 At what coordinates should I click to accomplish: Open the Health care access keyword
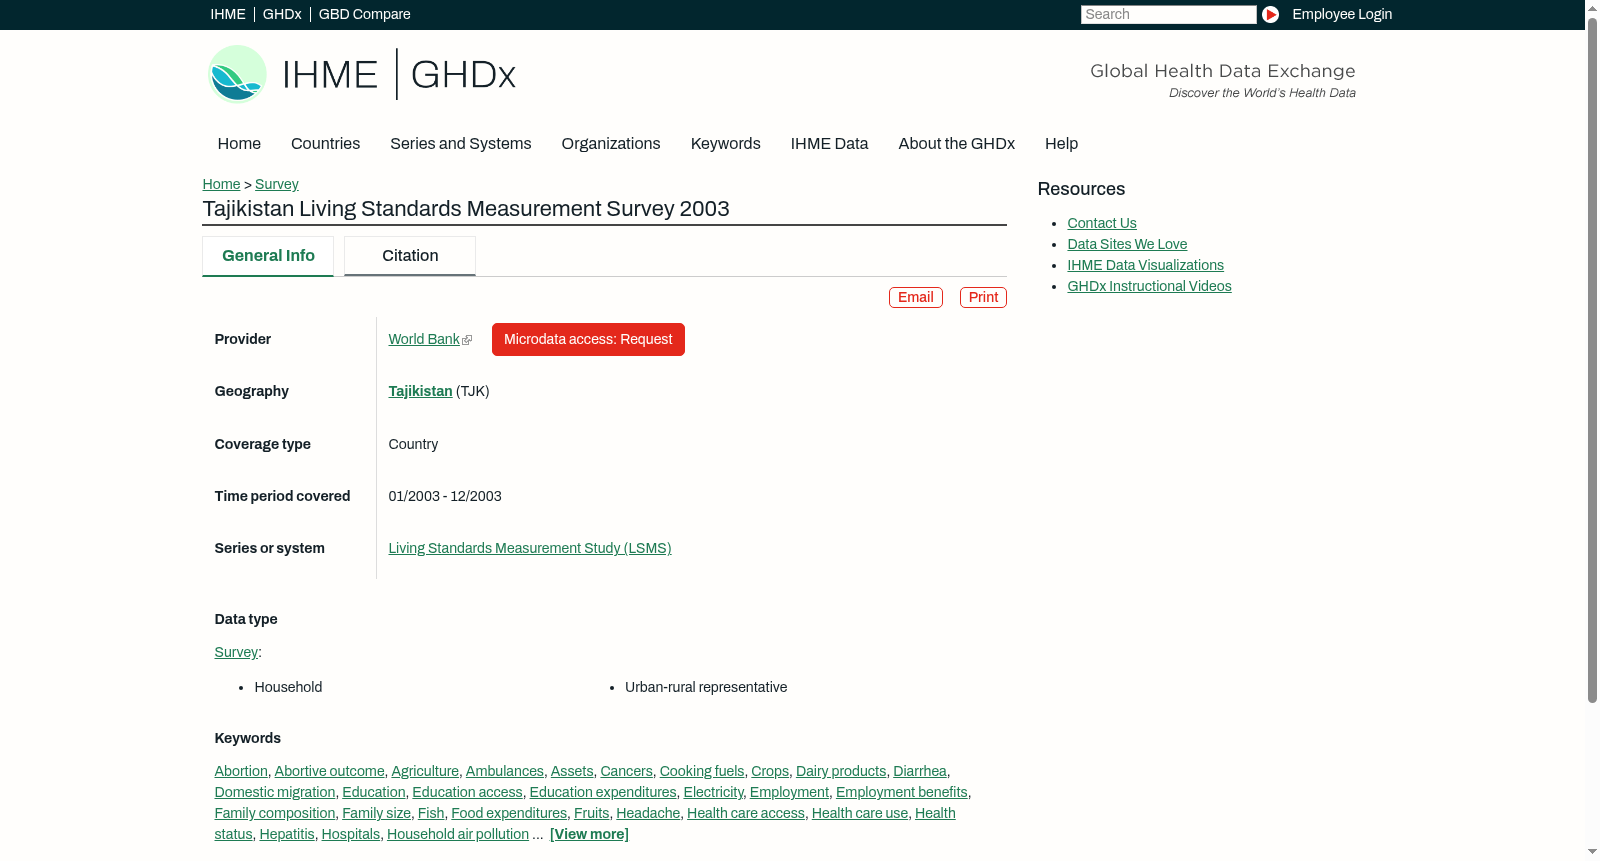tap(746, 813)
